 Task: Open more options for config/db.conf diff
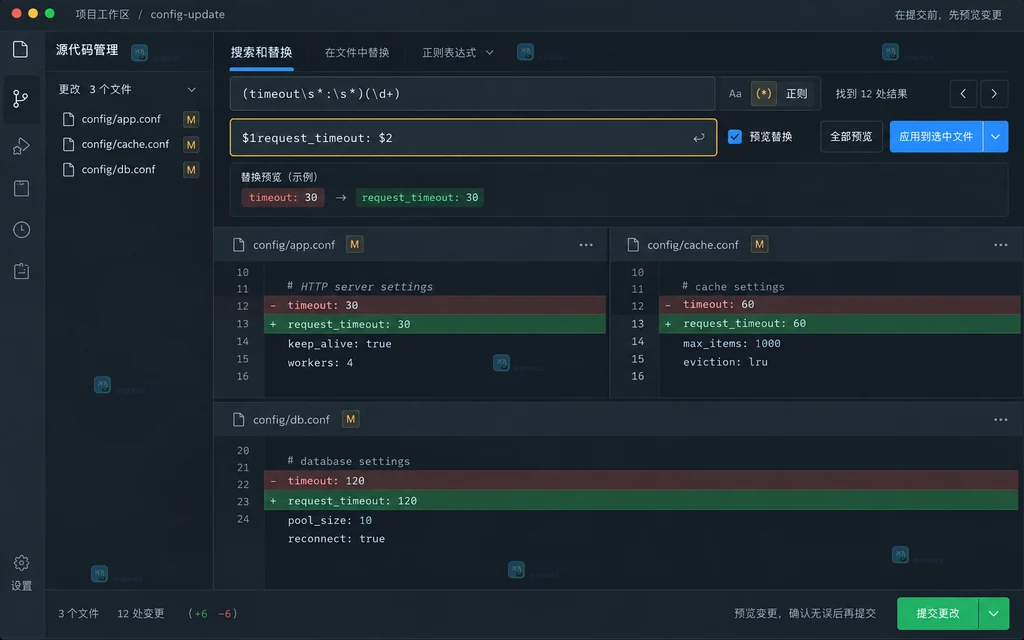1000,420
